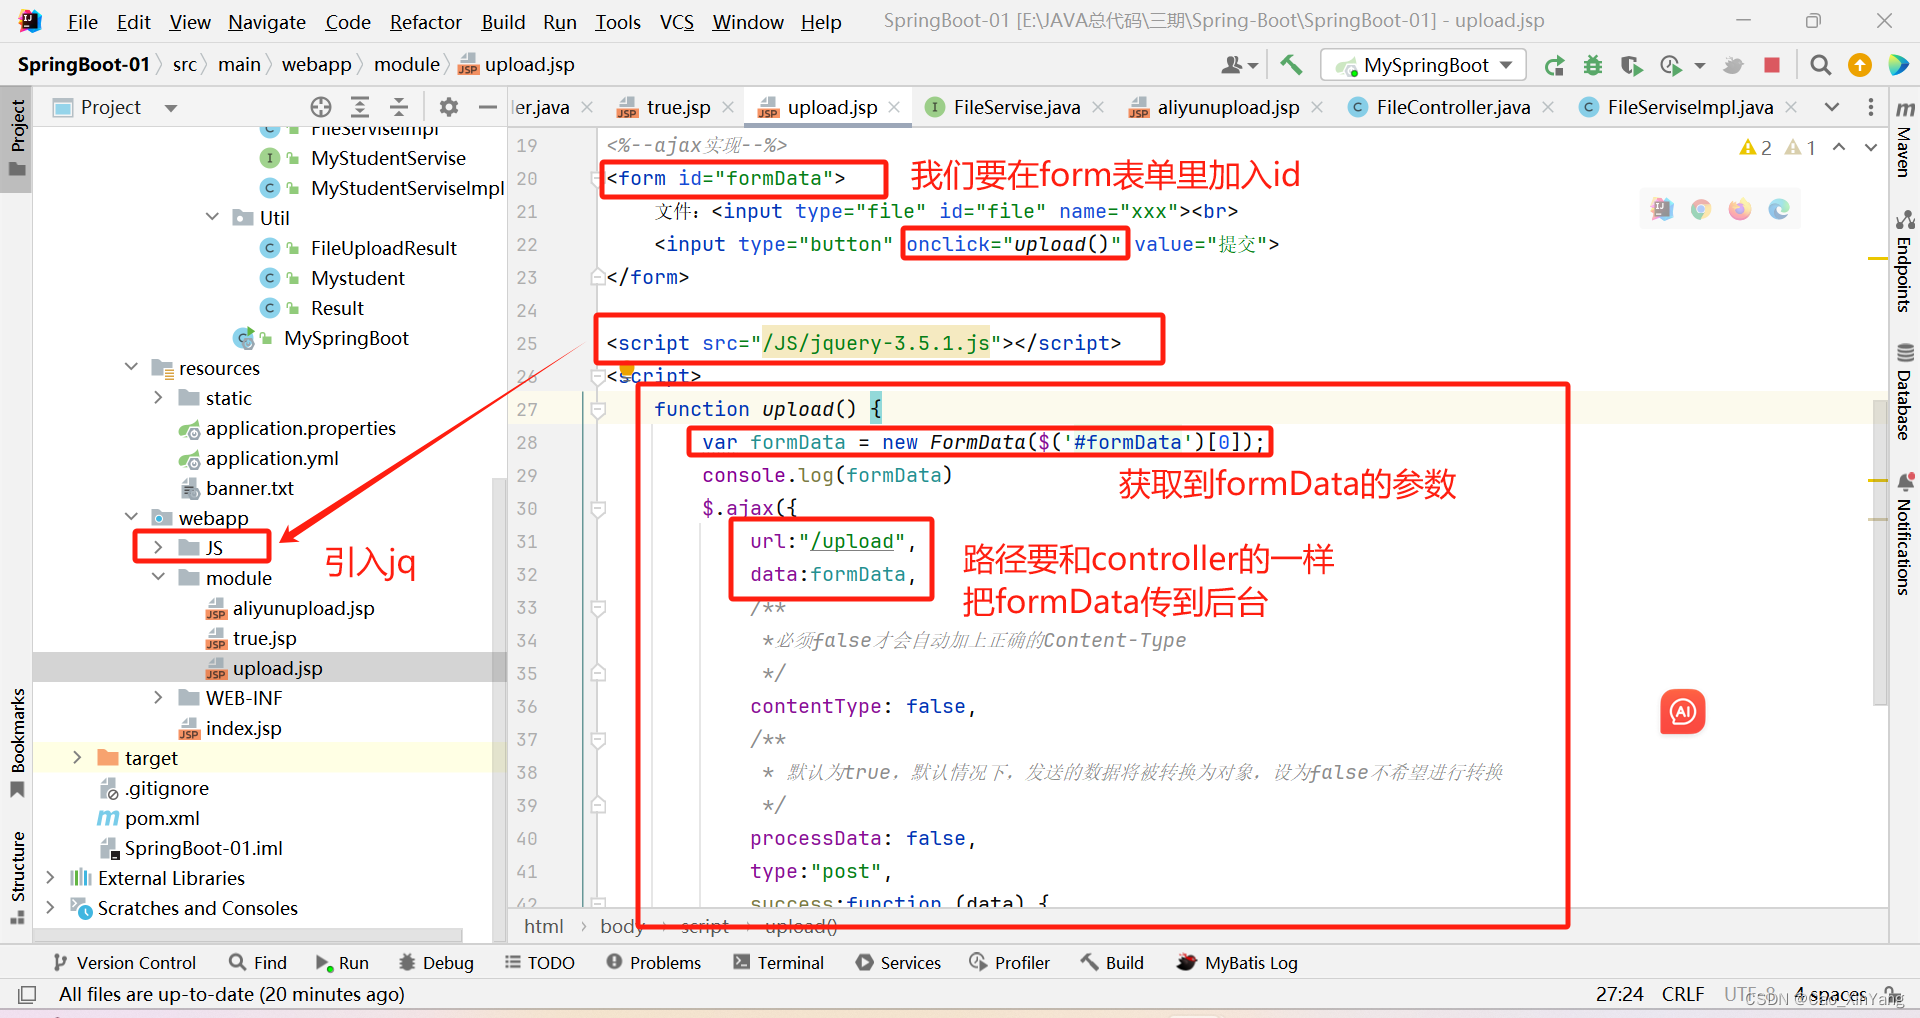Go to previous highlighted error arrow

click(x=1839, y=147)
